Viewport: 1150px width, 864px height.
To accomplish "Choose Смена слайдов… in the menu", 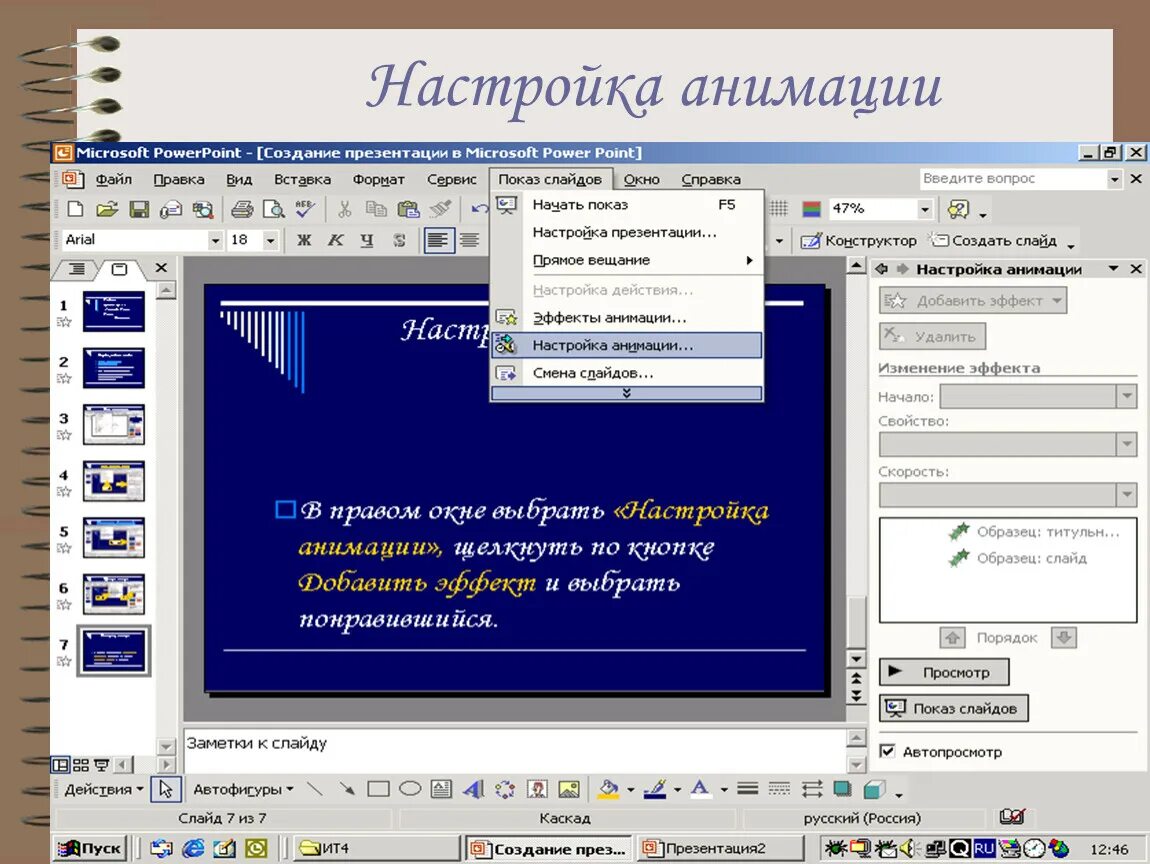I will (626, 373).
